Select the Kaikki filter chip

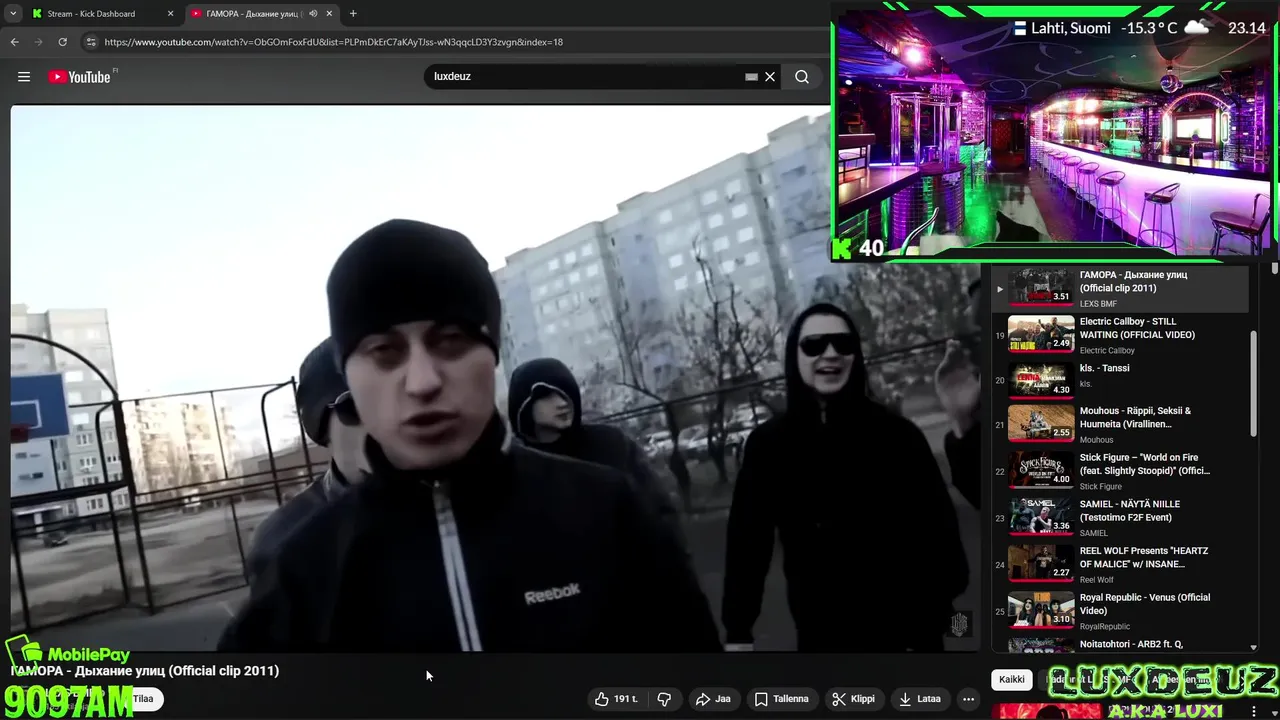(1012, 680)
